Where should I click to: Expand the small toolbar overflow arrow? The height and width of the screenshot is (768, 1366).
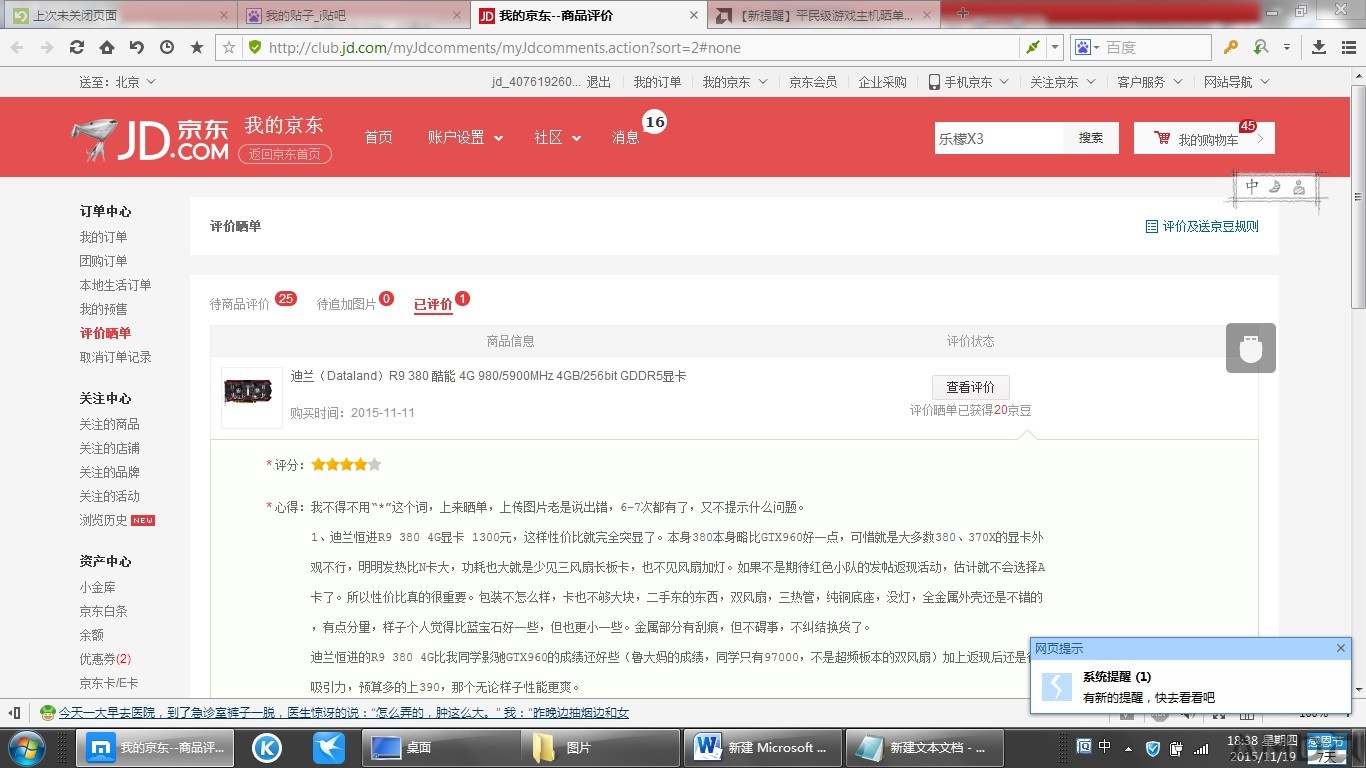click(x=1287, y=47)
